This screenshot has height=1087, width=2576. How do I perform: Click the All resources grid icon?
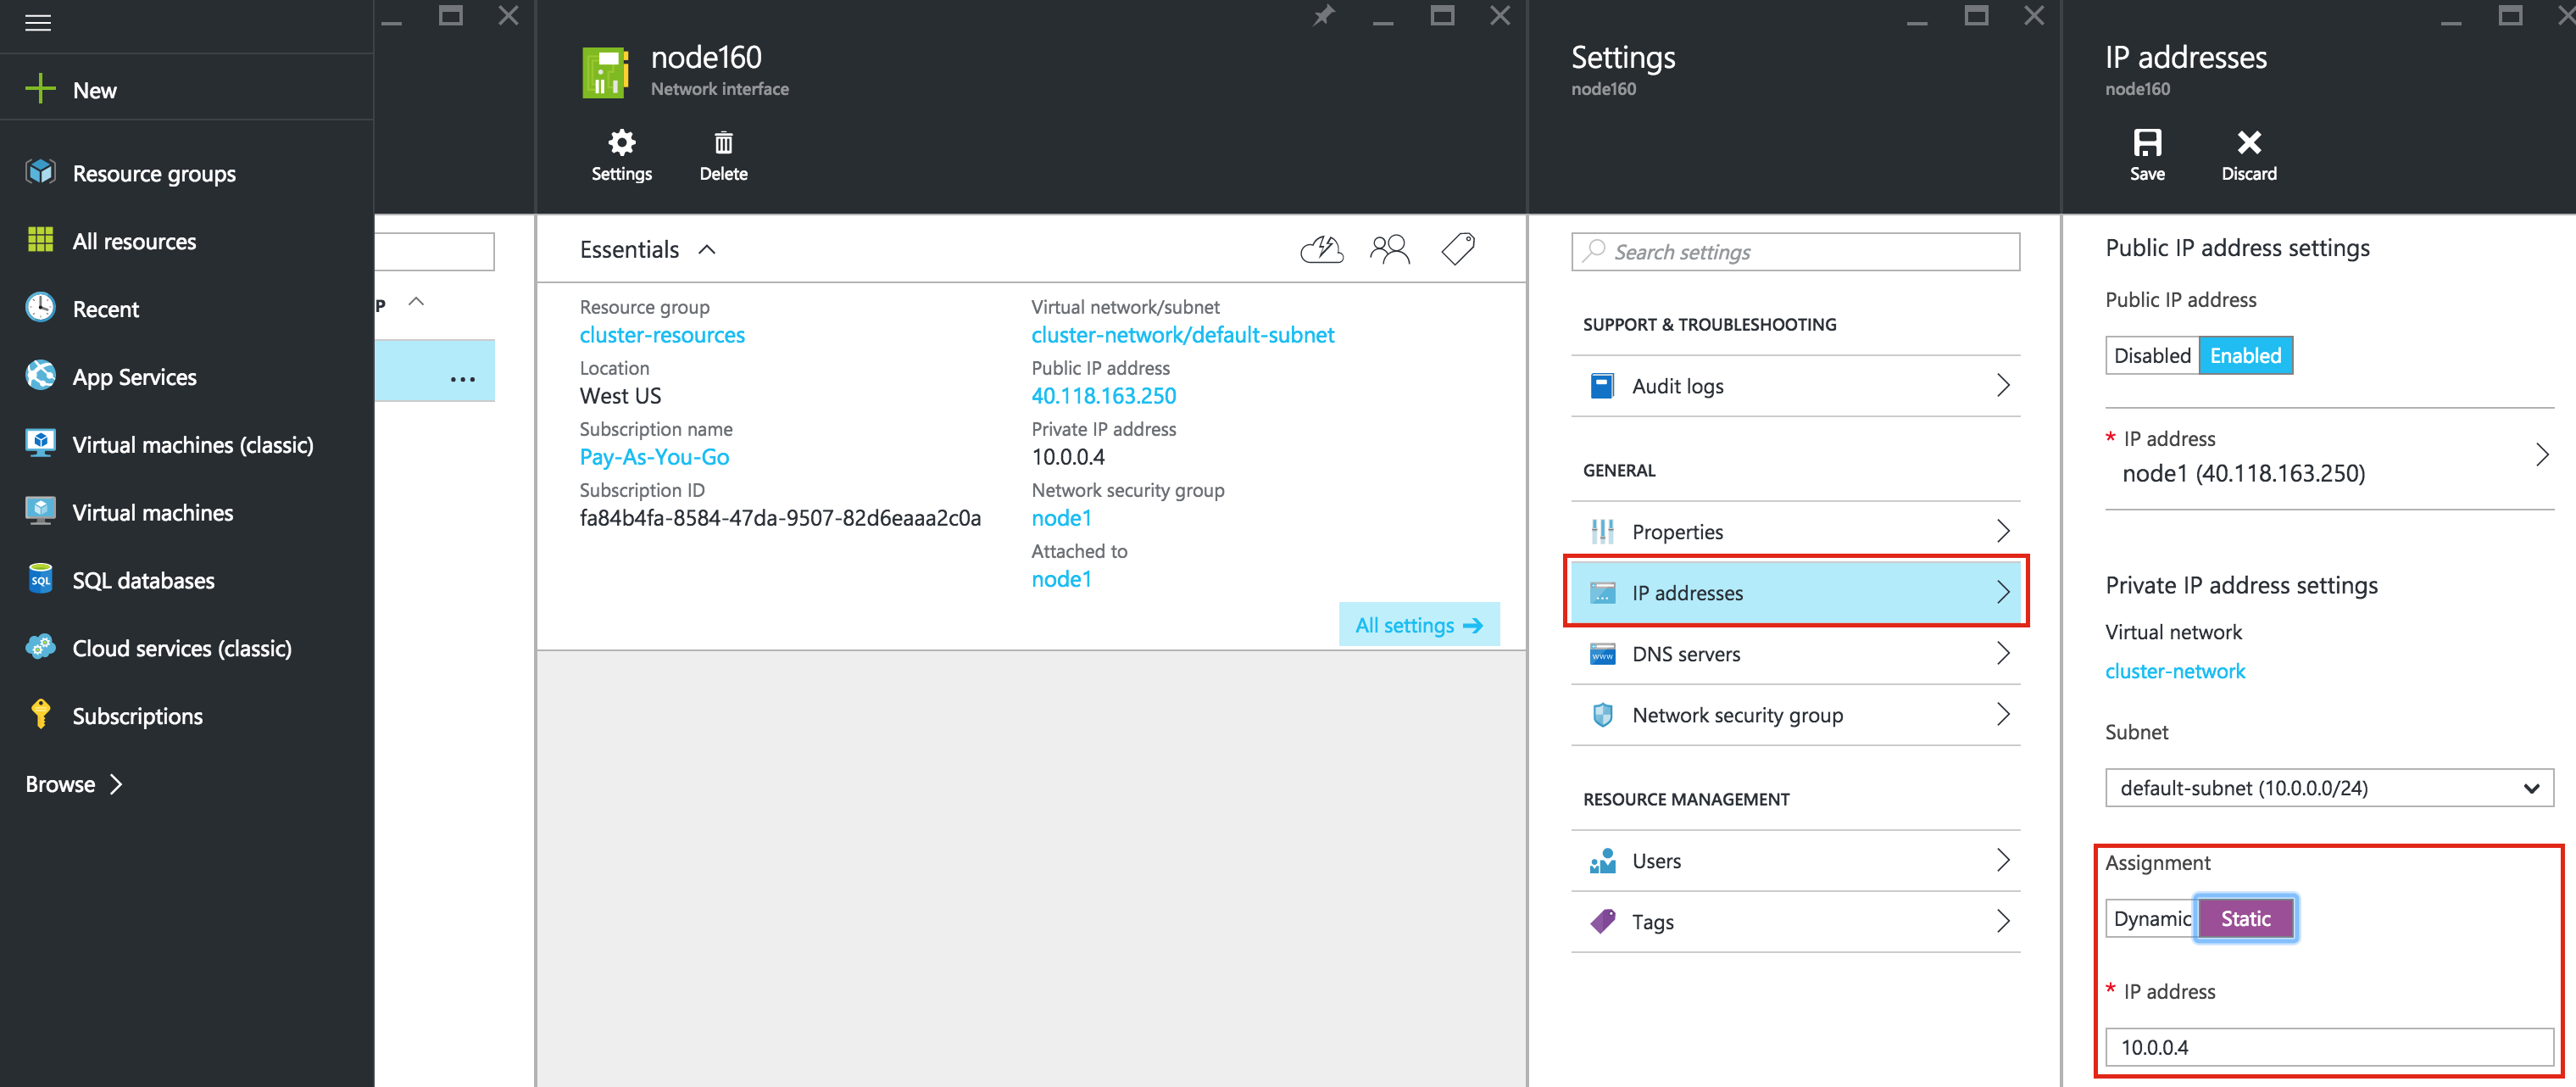click(x=40, y=240)
